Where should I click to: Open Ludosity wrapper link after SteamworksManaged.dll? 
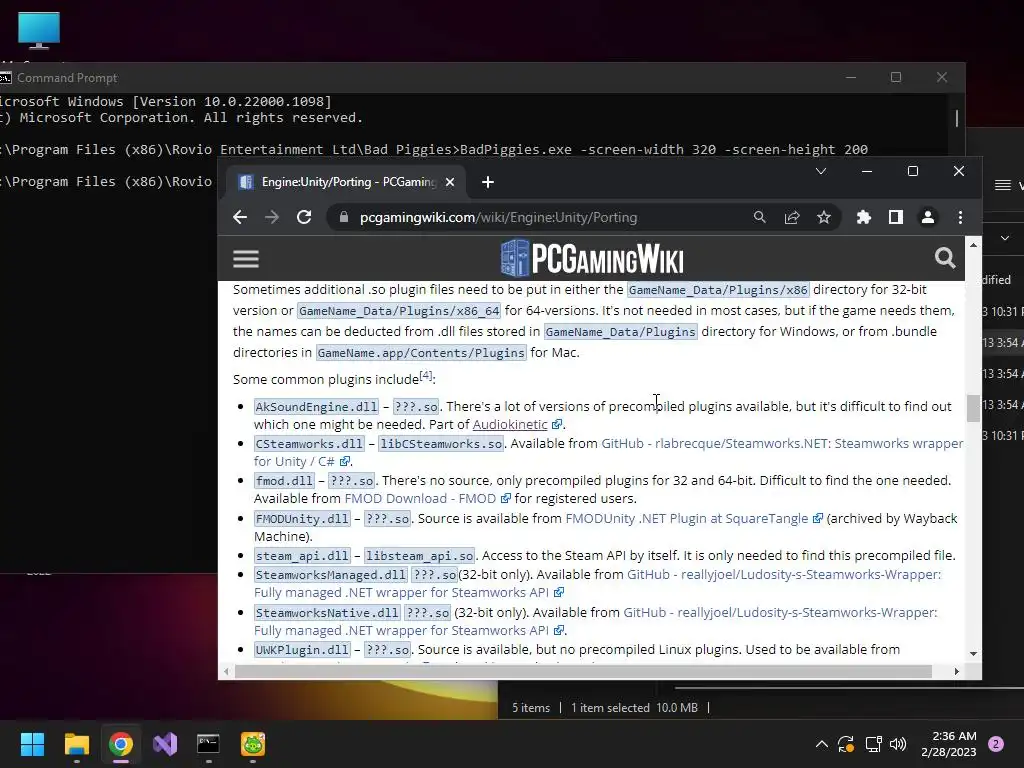point(784,575)
